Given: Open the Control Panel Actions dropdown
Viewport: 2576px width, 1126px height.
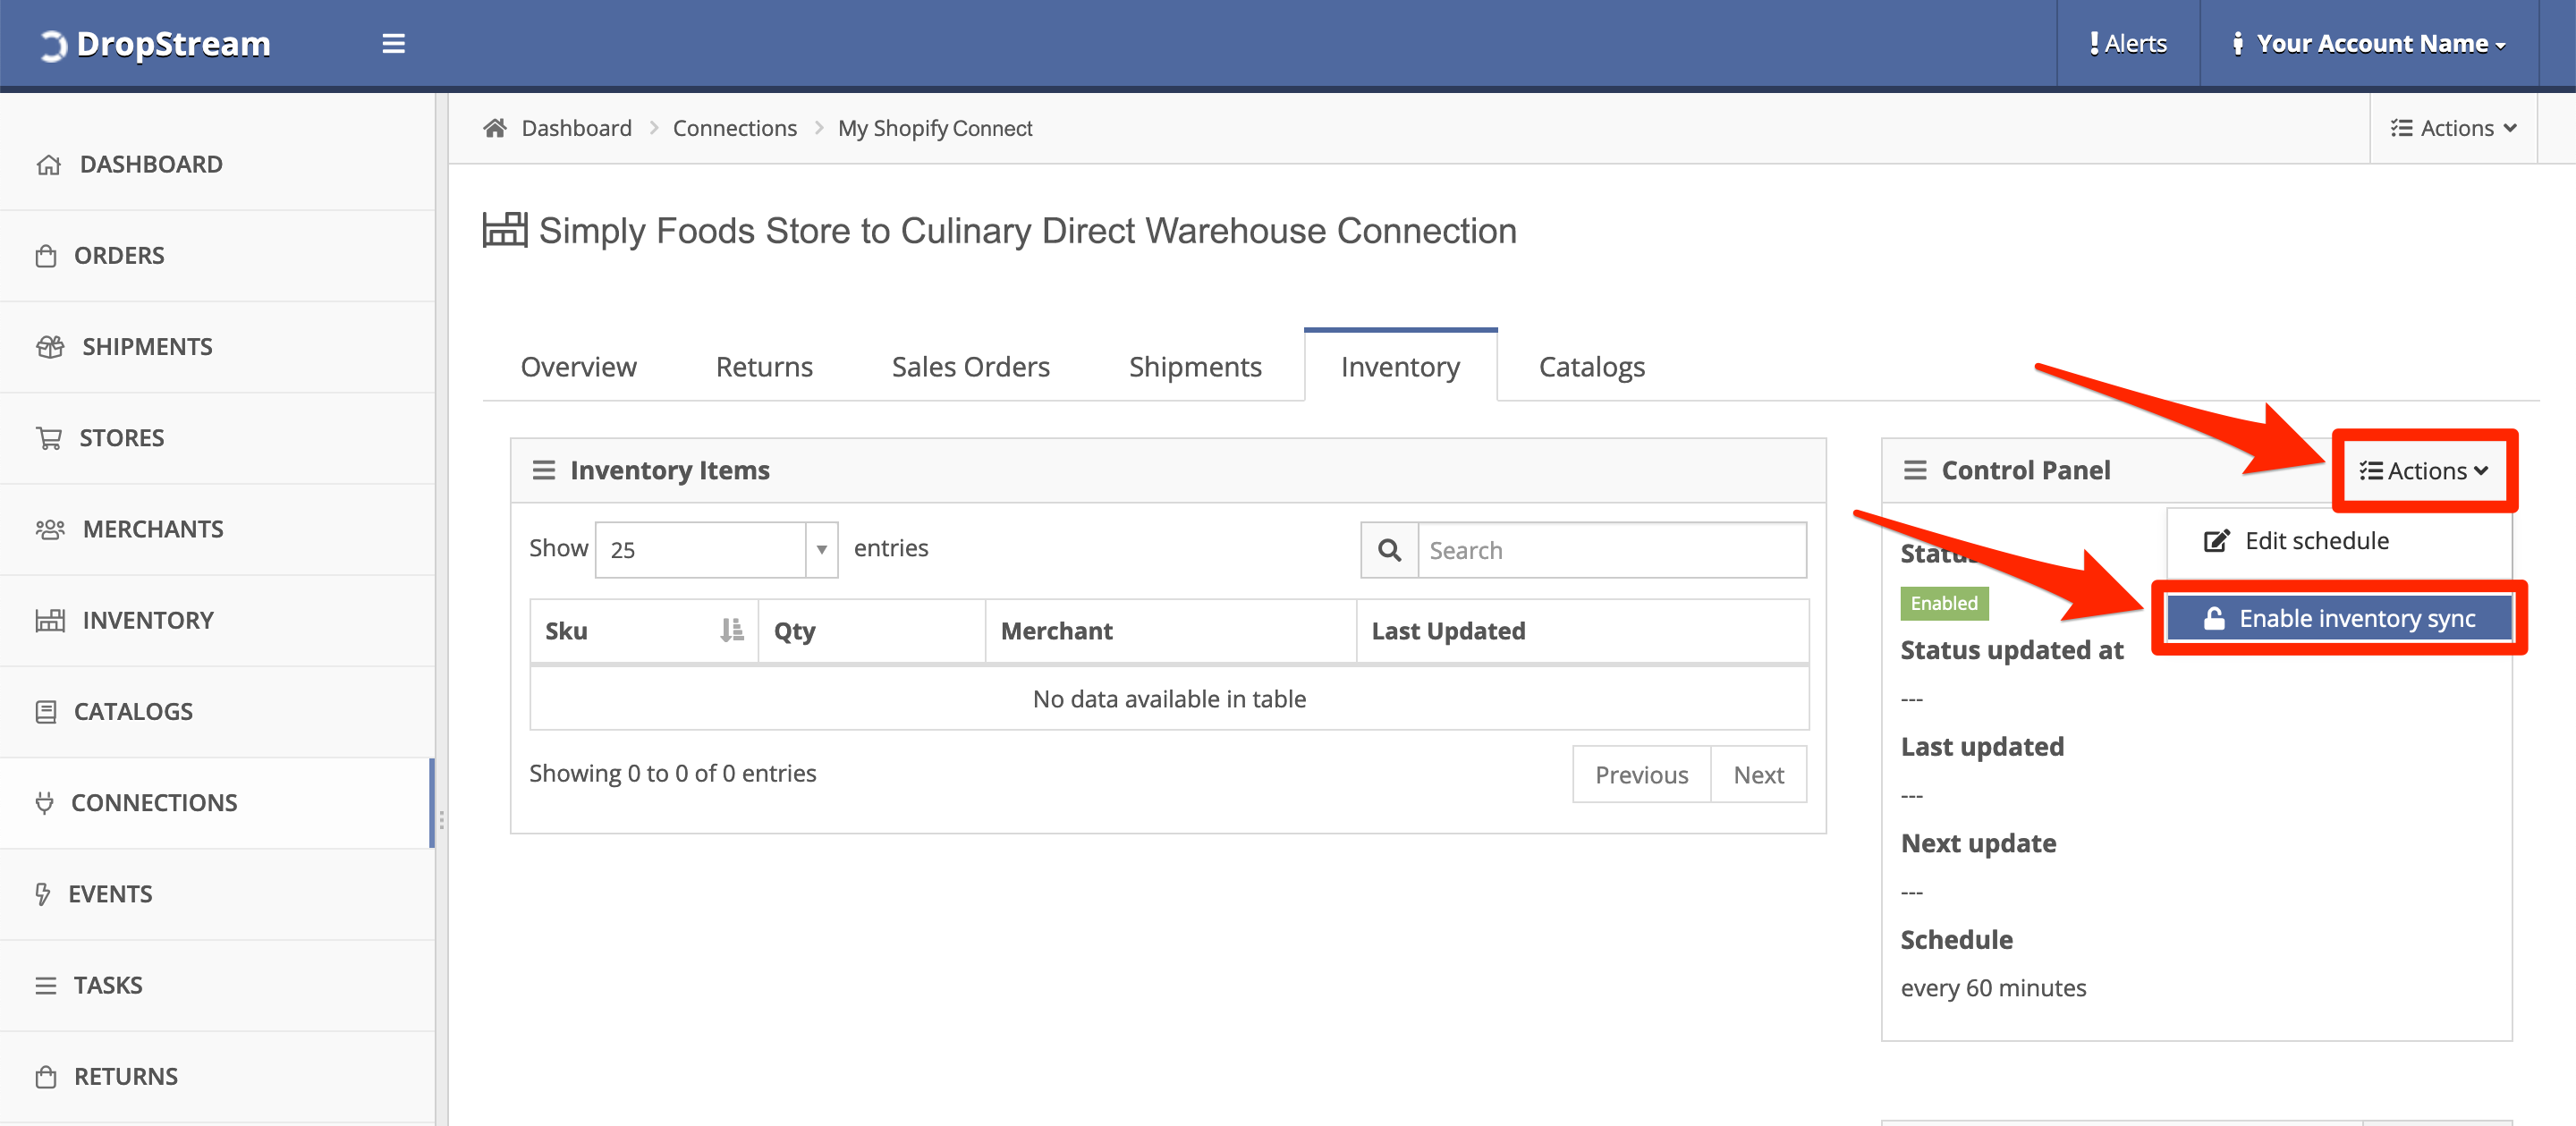Looking at the screenshot, I should point(2424,471).
